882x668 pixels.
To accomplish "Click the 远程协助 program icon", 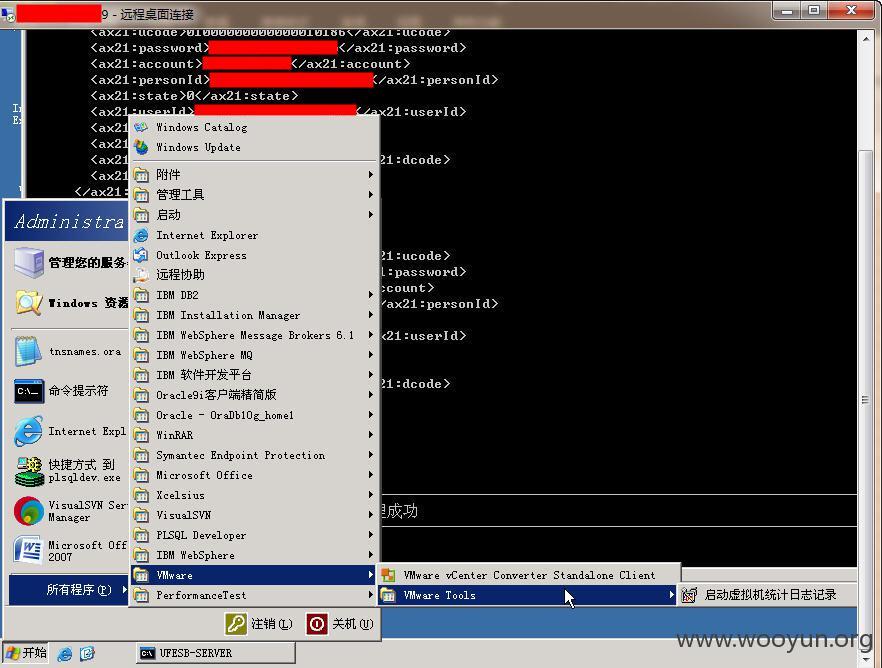I will pyautogui.click(x=141, y=275).
